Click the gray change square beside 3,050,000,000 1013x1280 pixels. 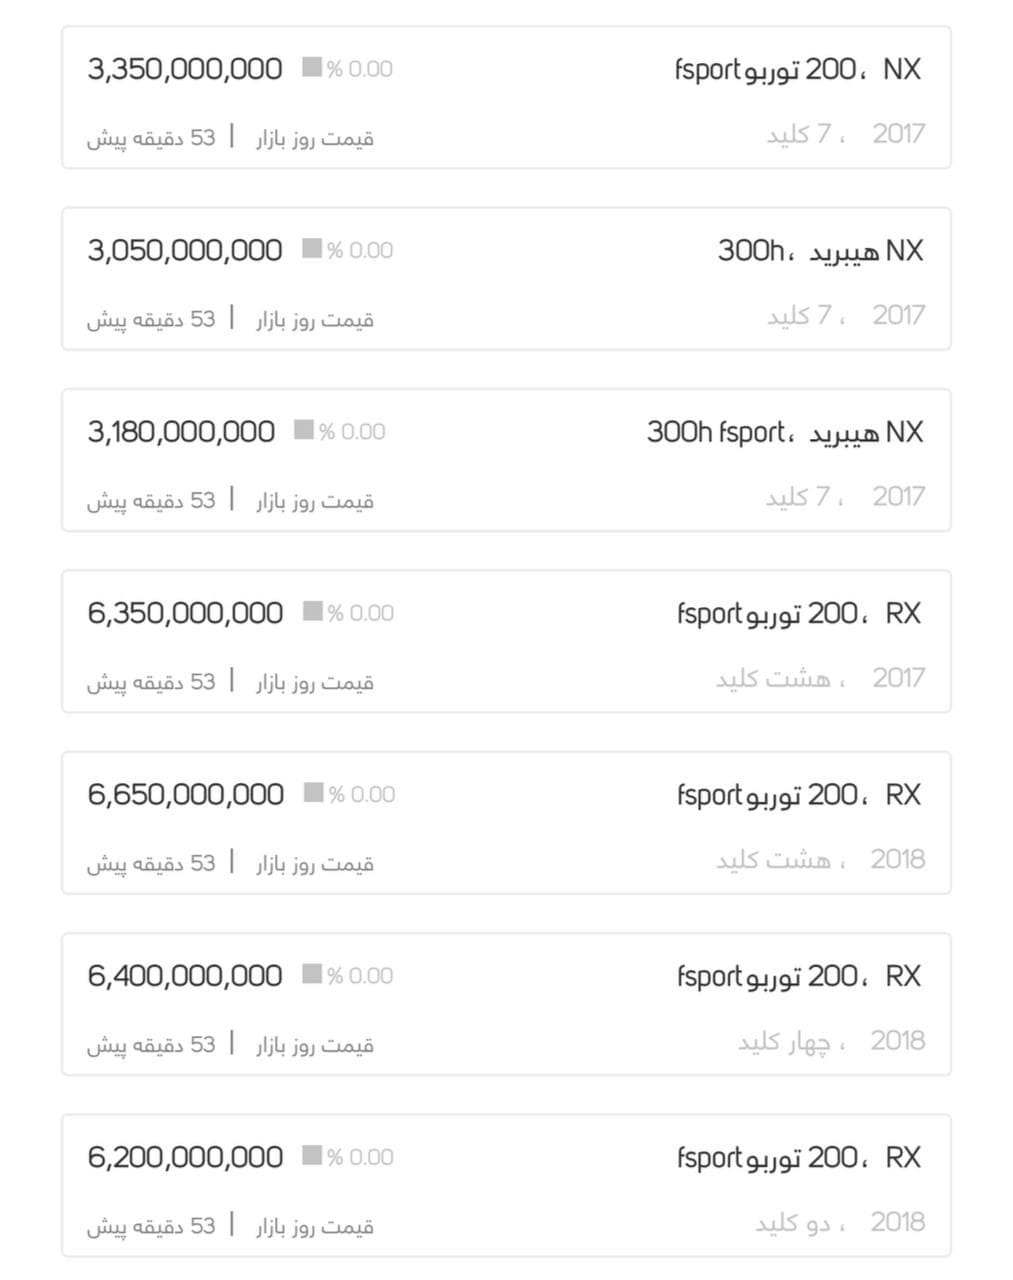pyautogui.click(x=312, y=249)
